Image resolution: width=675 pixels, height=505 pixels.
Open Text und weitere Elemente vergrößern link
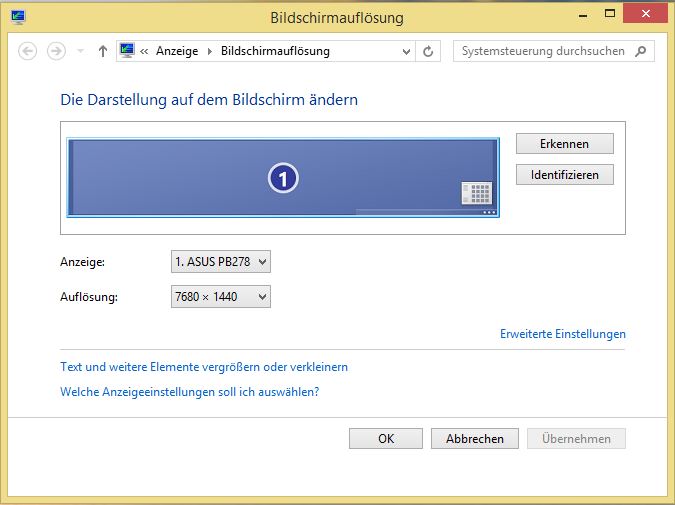click(204, 367)
